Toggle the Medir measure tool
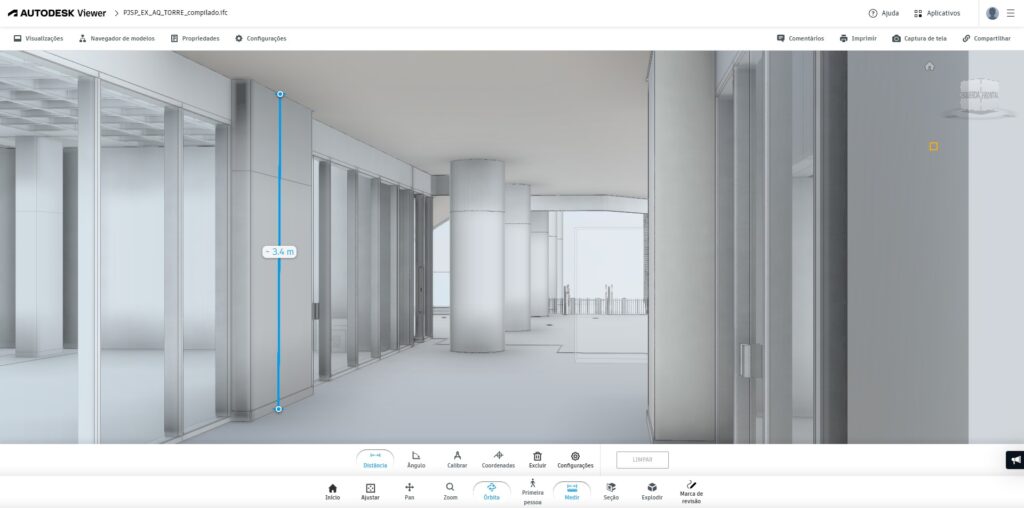Image resolution: width=1024 pixels, height=508 pixels. click(572, 491)
